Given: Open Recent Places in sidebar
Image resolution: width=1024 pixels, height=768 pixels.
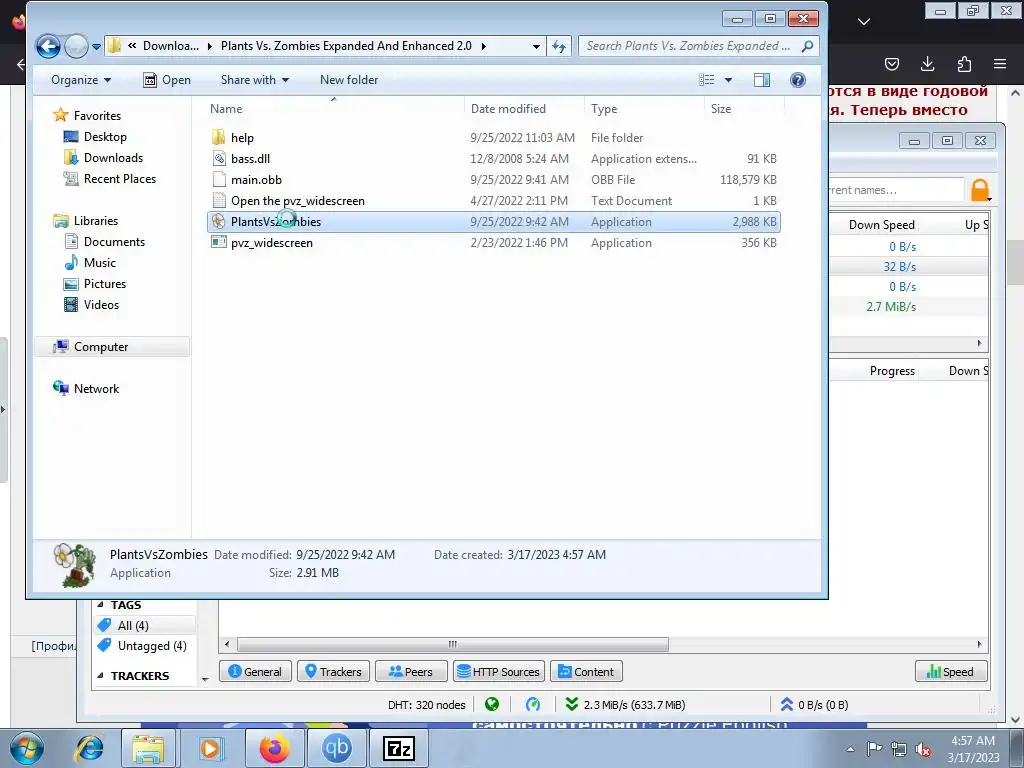Looking at the screenshot, I should (x=120, y=178).
